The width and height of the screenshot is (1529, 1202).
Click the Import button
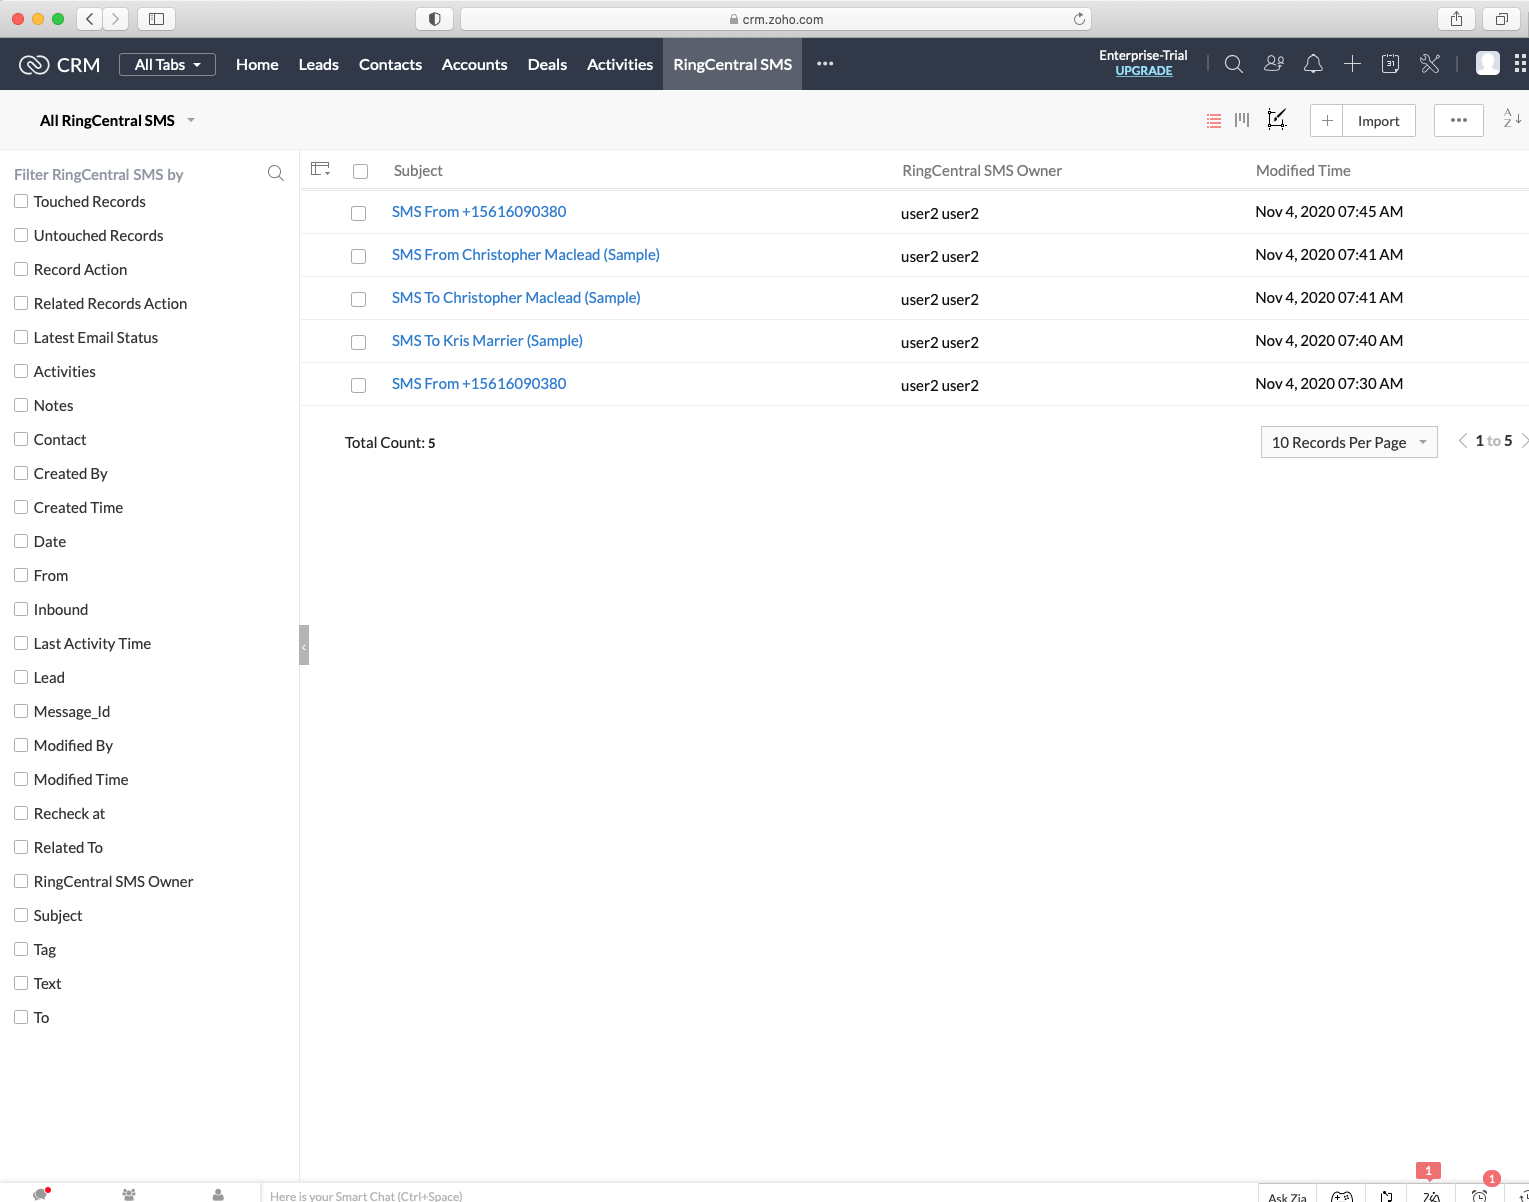tap(1378, 120)
